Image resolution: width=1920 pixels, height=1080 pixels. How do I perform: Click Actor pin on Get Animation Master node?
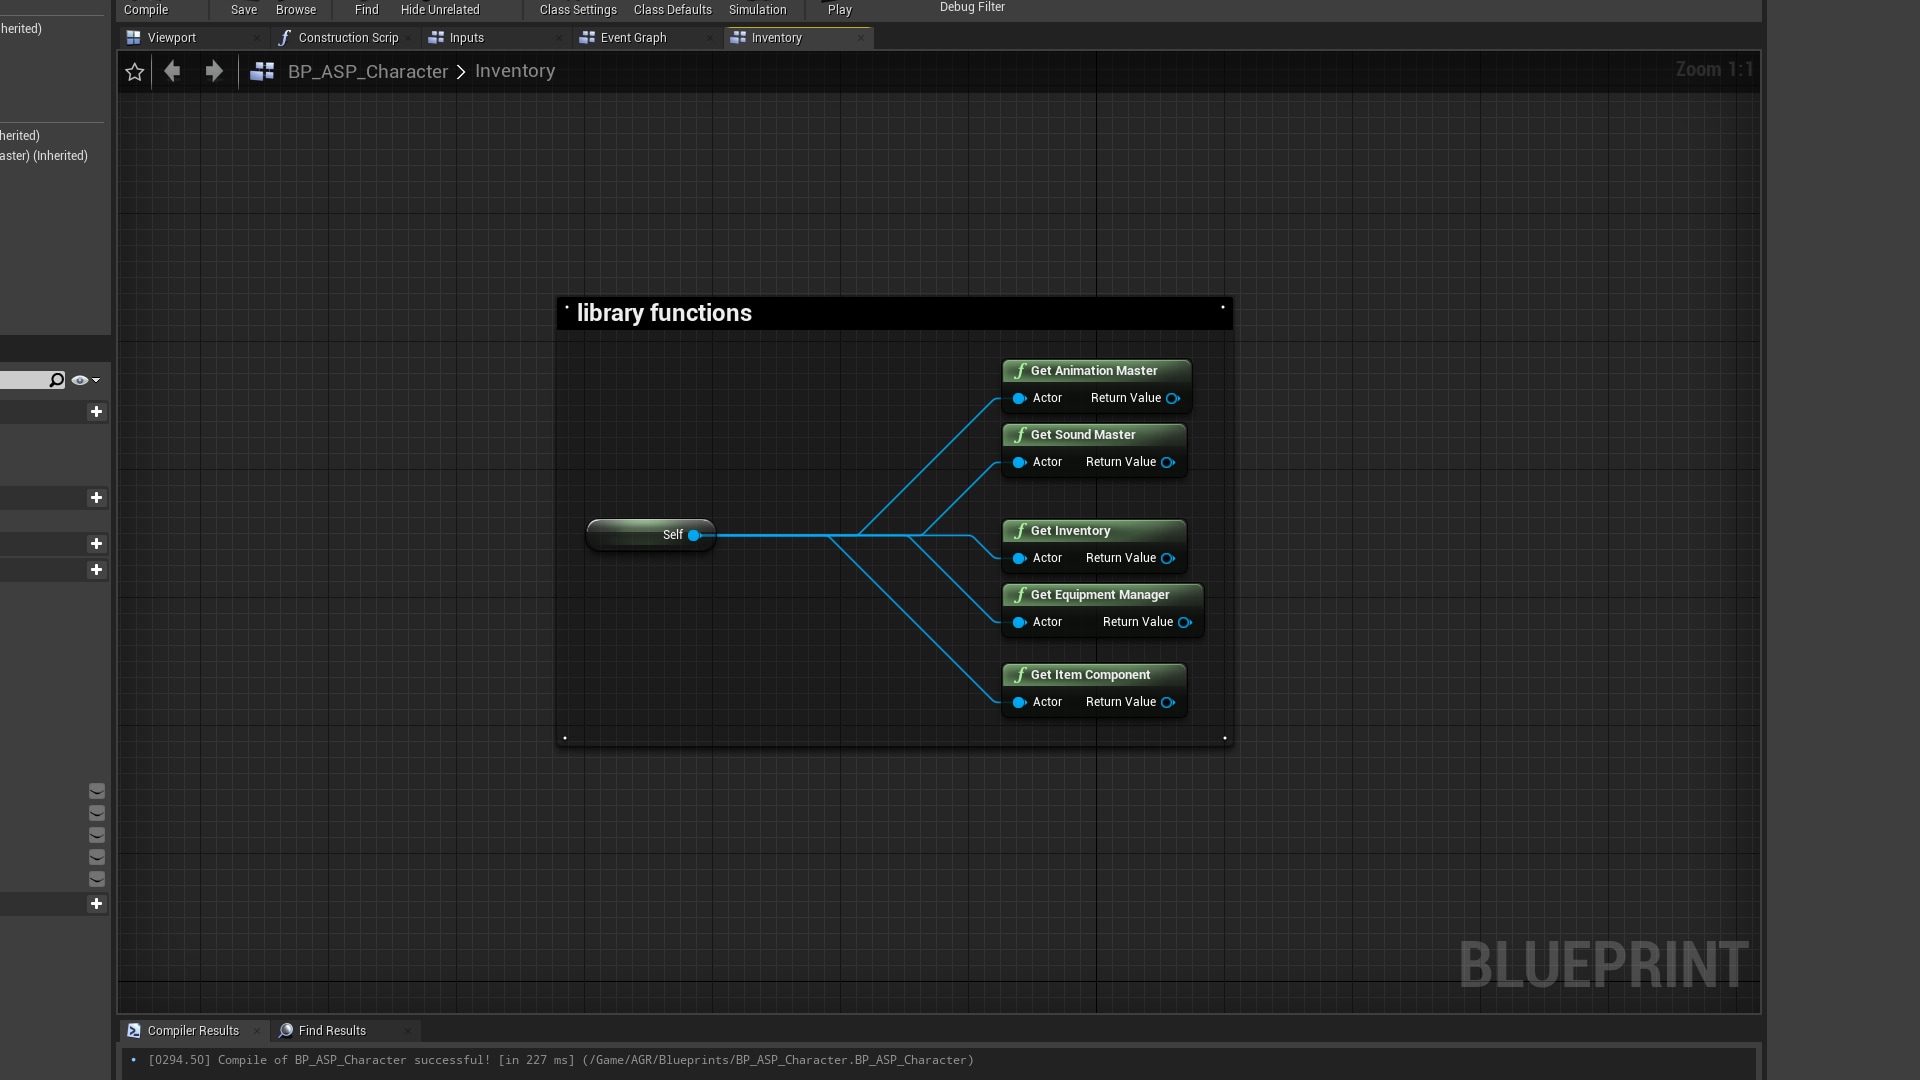click(1019, 398)
